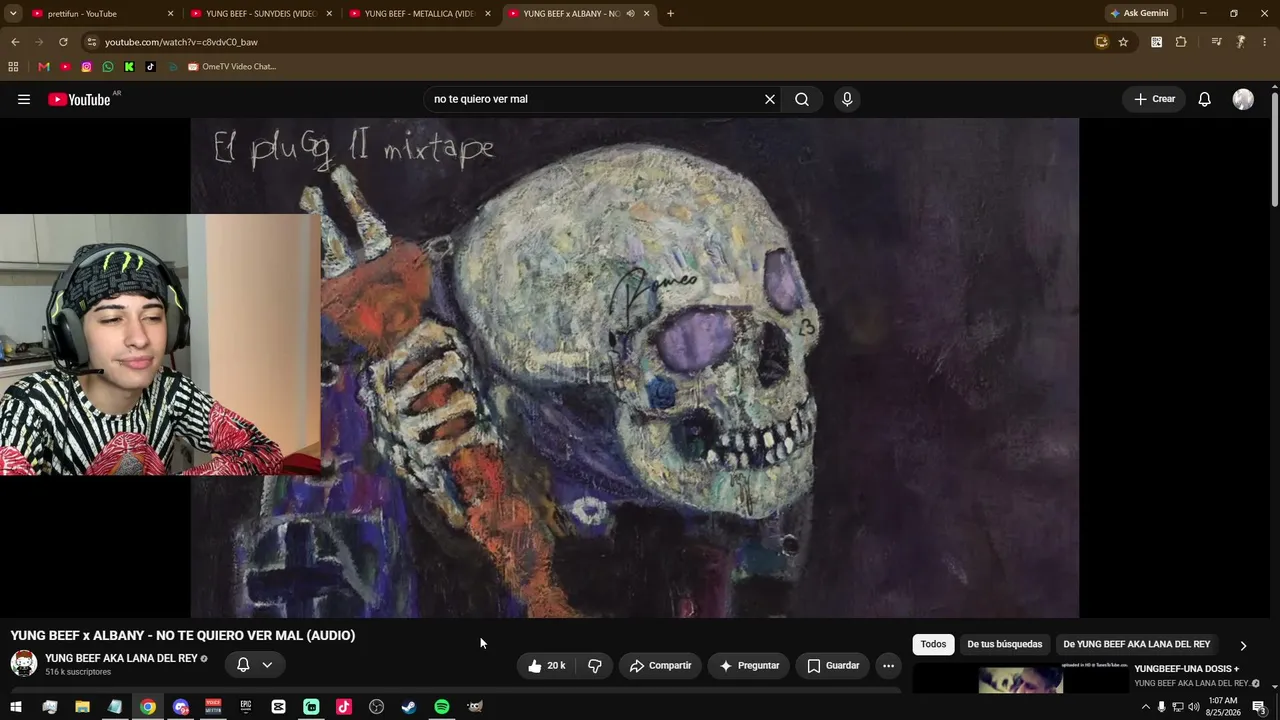The width and height of the screenshot is (1280, 720).
Task: Open YUNG BEEF AKA LANA DEL REY channel avatar
Action: coord(24,663)
